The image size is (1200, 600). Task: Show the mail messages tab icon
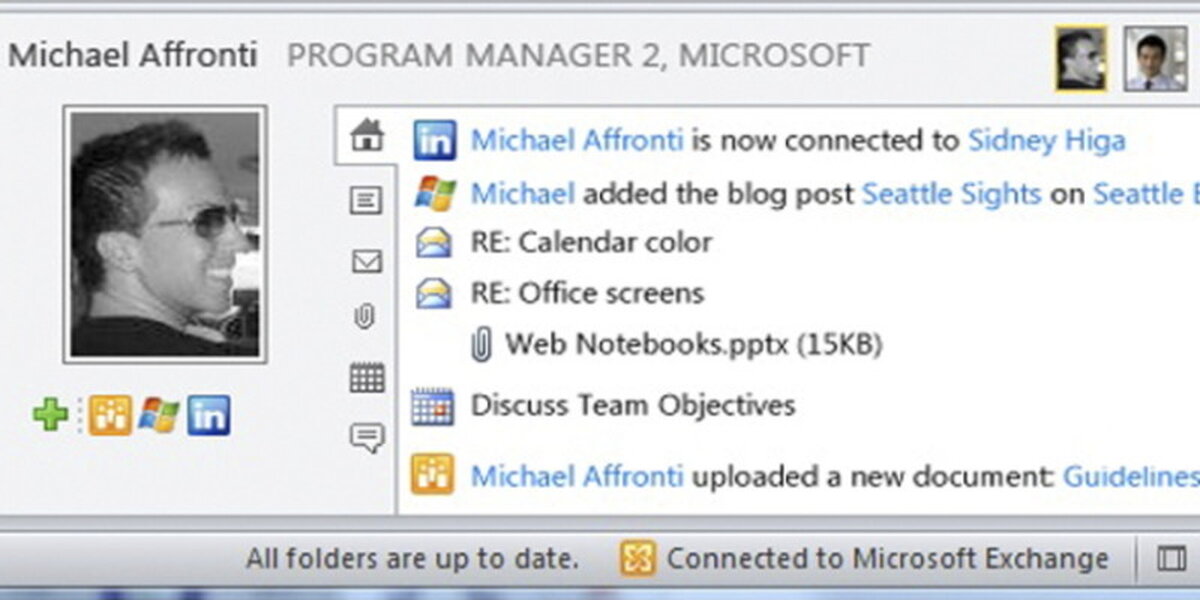point(367,262)
